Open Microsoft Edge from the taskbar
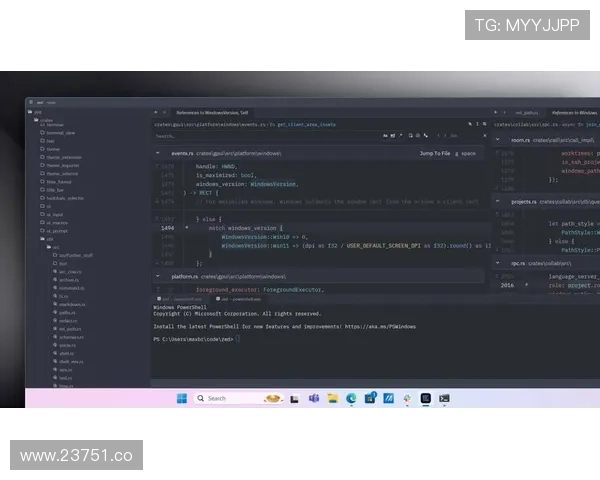Viewport: 600px width, 480px height. [352, 398]
